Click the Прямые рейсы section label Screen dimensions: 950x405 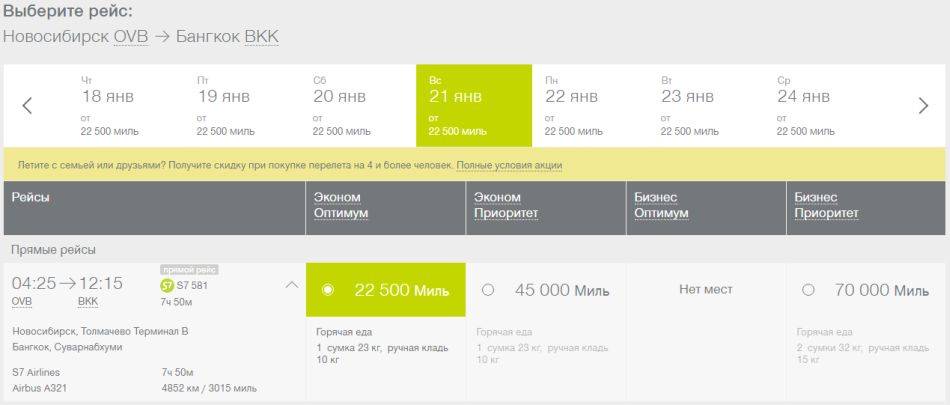click(x=53, y=250)
